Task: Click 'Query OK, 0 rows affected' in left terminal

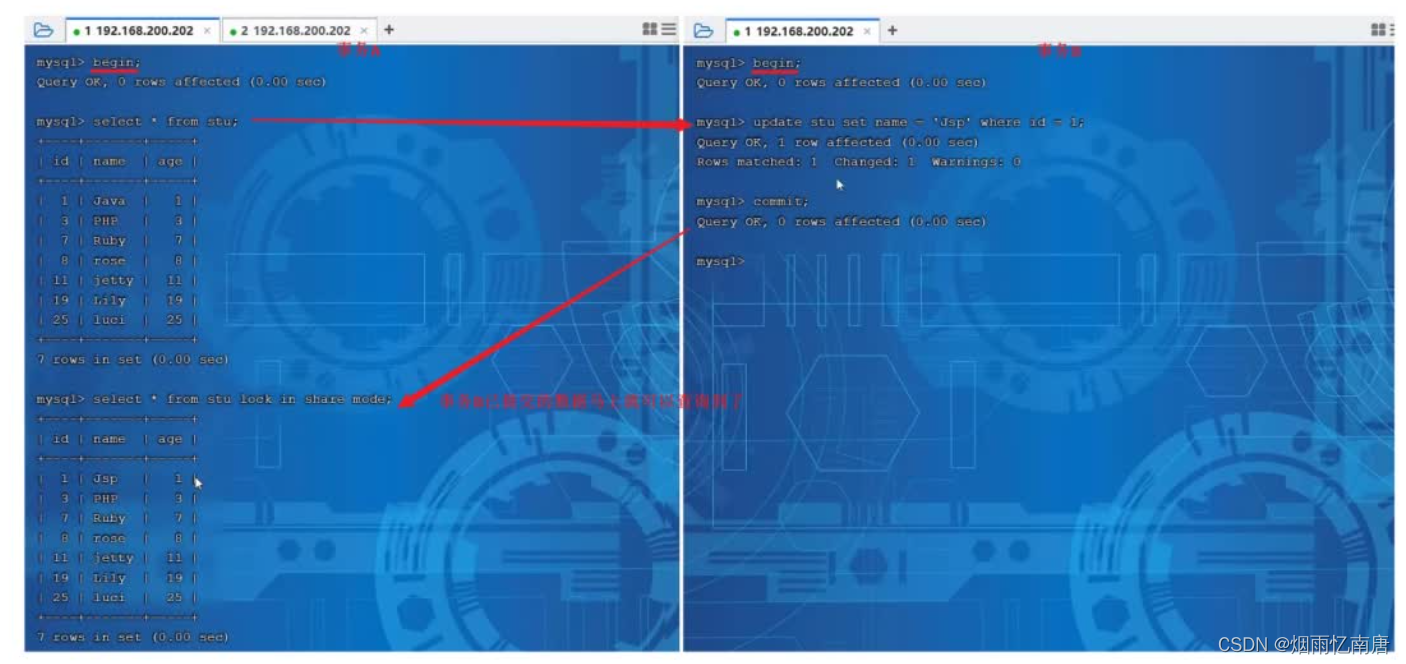Action: (x=181, y=82)
